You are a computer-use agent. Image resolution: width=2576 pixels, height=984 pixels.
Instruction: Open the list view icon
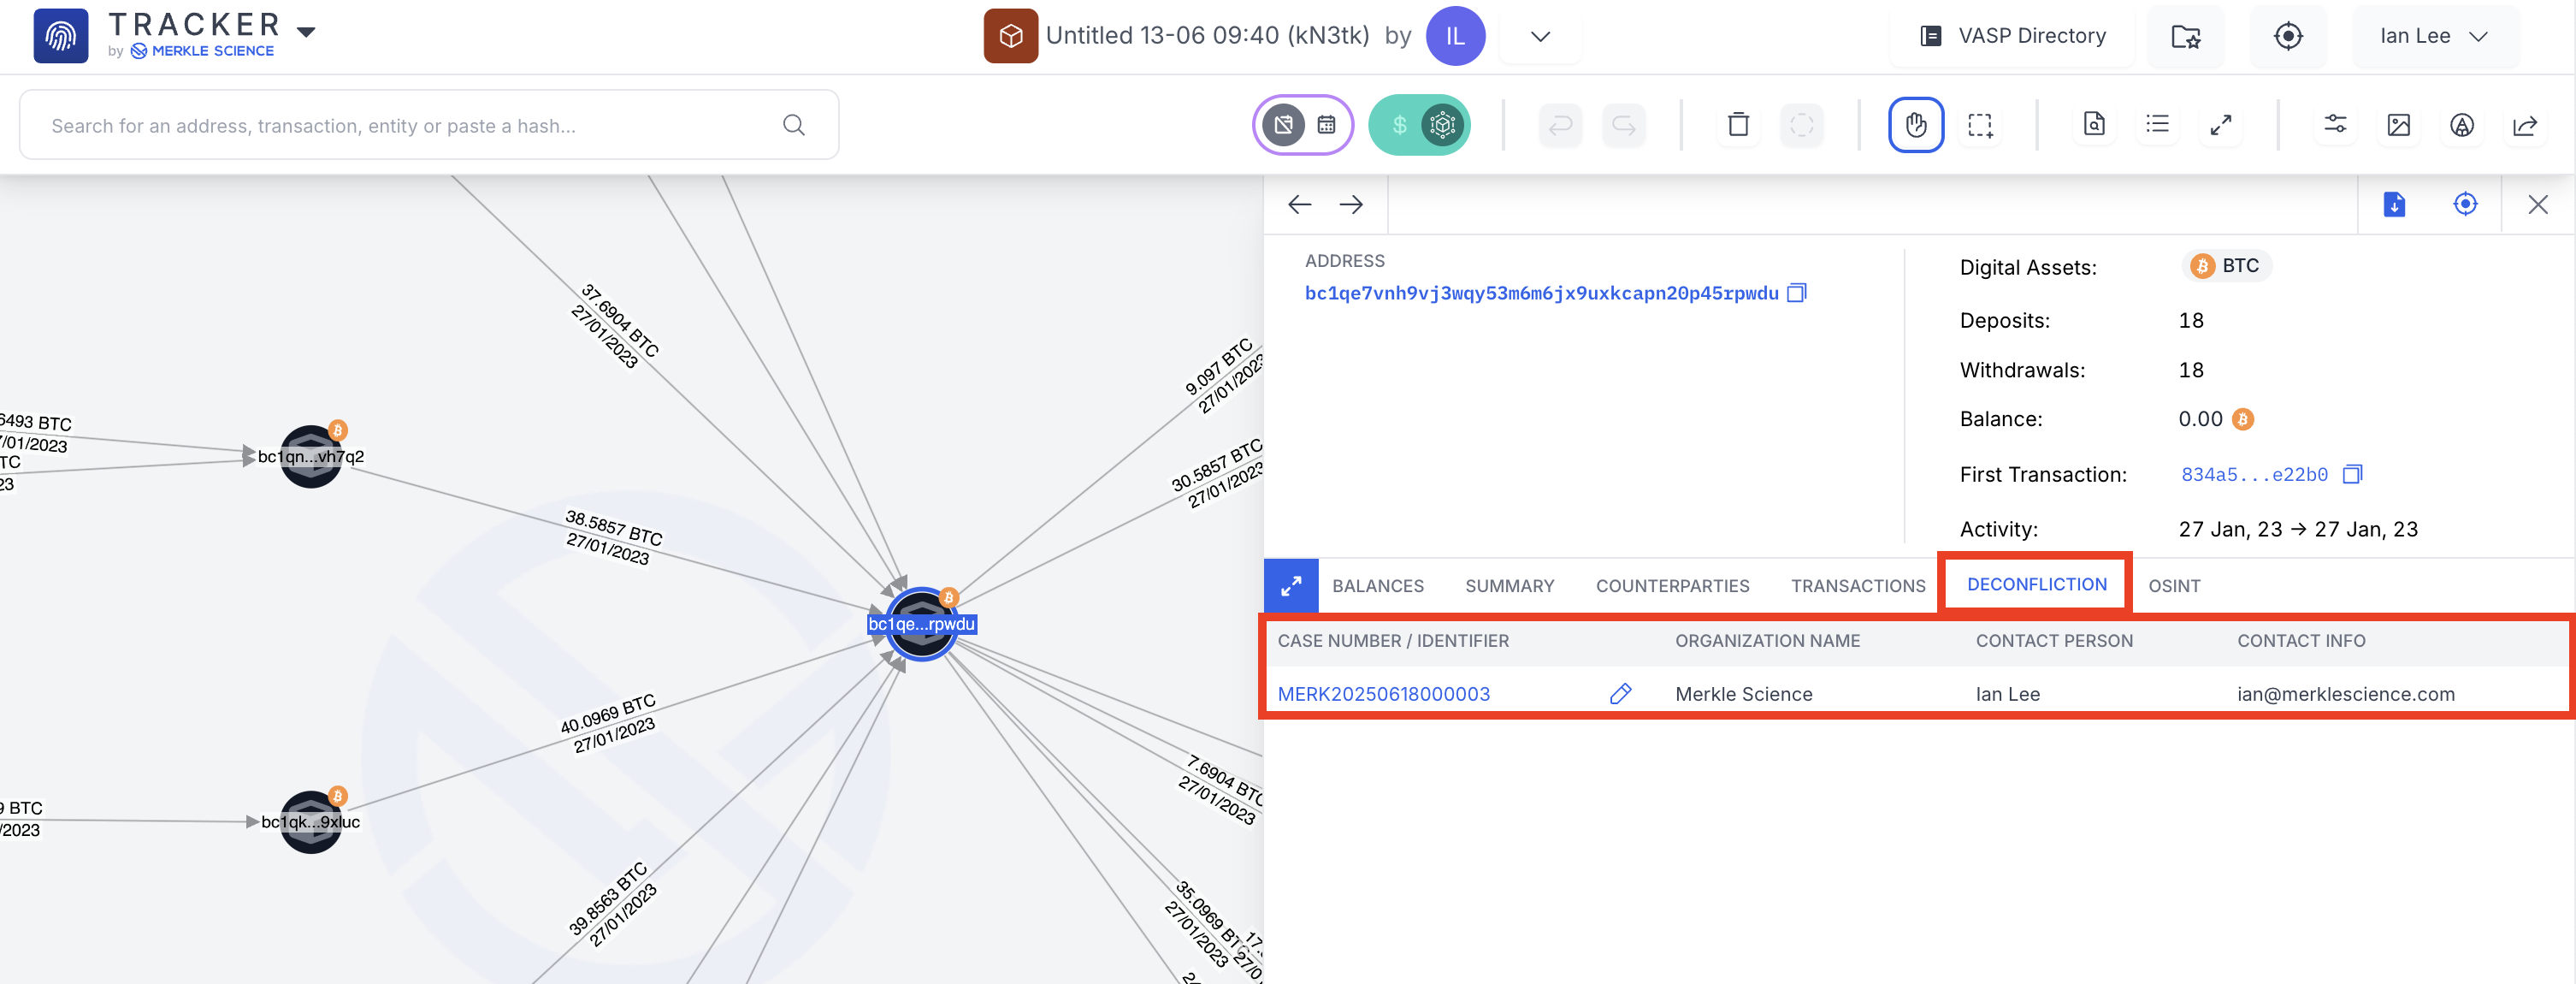2157,124
